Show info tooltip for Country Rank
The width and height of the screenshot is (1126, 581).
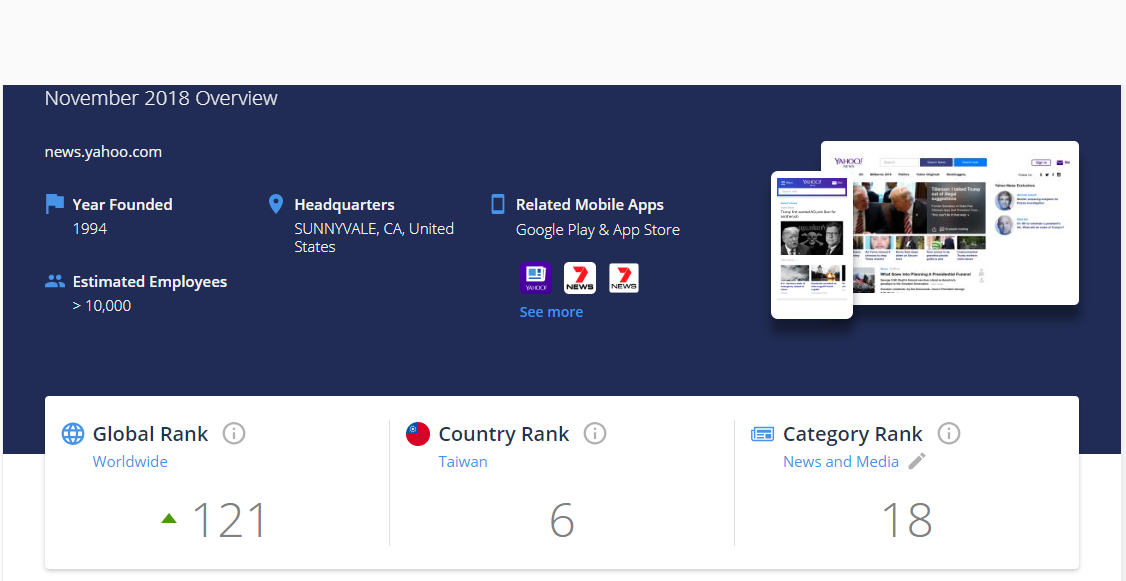pyautogui.click(x=595, y=434)
